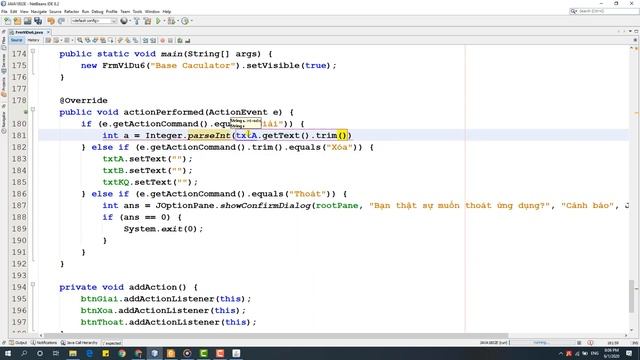Open the Run Project dropdown arrow
Viewport: 640px width, 360px height.
pos(164,21)
